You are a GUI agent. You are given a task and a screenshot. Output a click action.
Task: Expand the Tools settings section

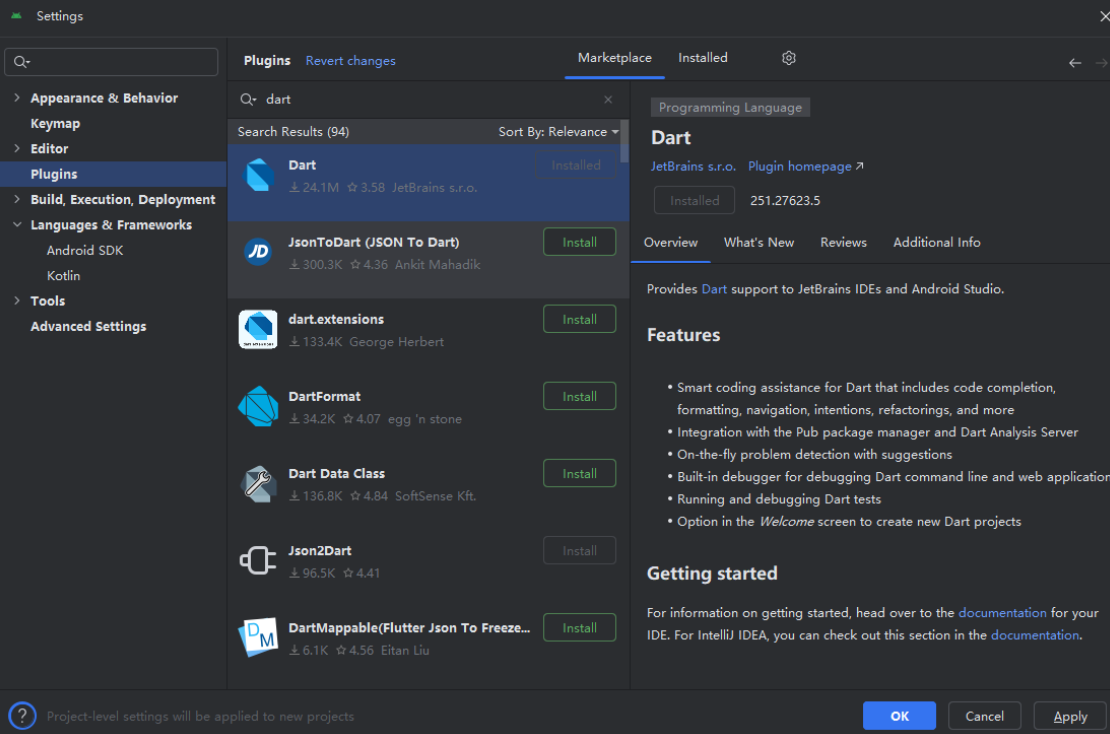pyautogui.click(x=17, y=301)
